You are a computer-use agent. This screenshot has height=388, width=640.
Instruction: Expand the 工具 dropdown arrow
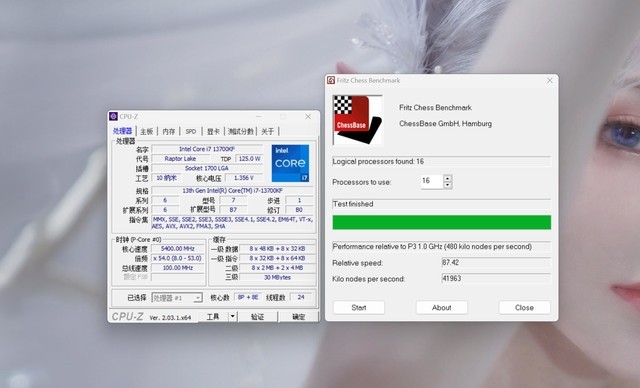click(232, 316)
